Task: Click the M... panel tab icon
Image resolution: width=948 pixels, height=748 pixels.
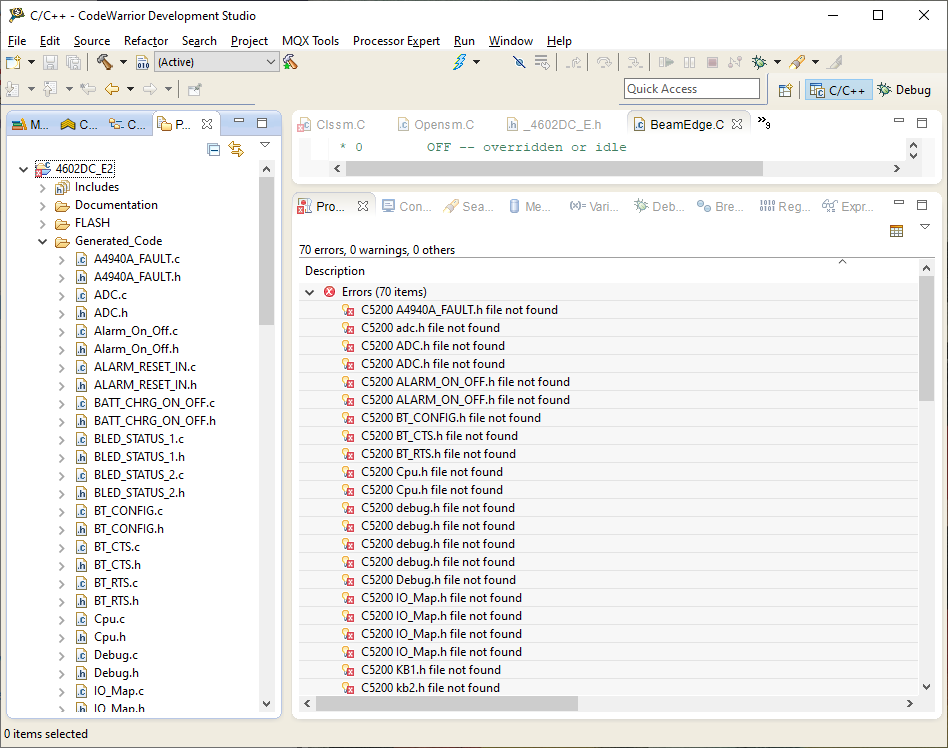Action: (19, 124)
